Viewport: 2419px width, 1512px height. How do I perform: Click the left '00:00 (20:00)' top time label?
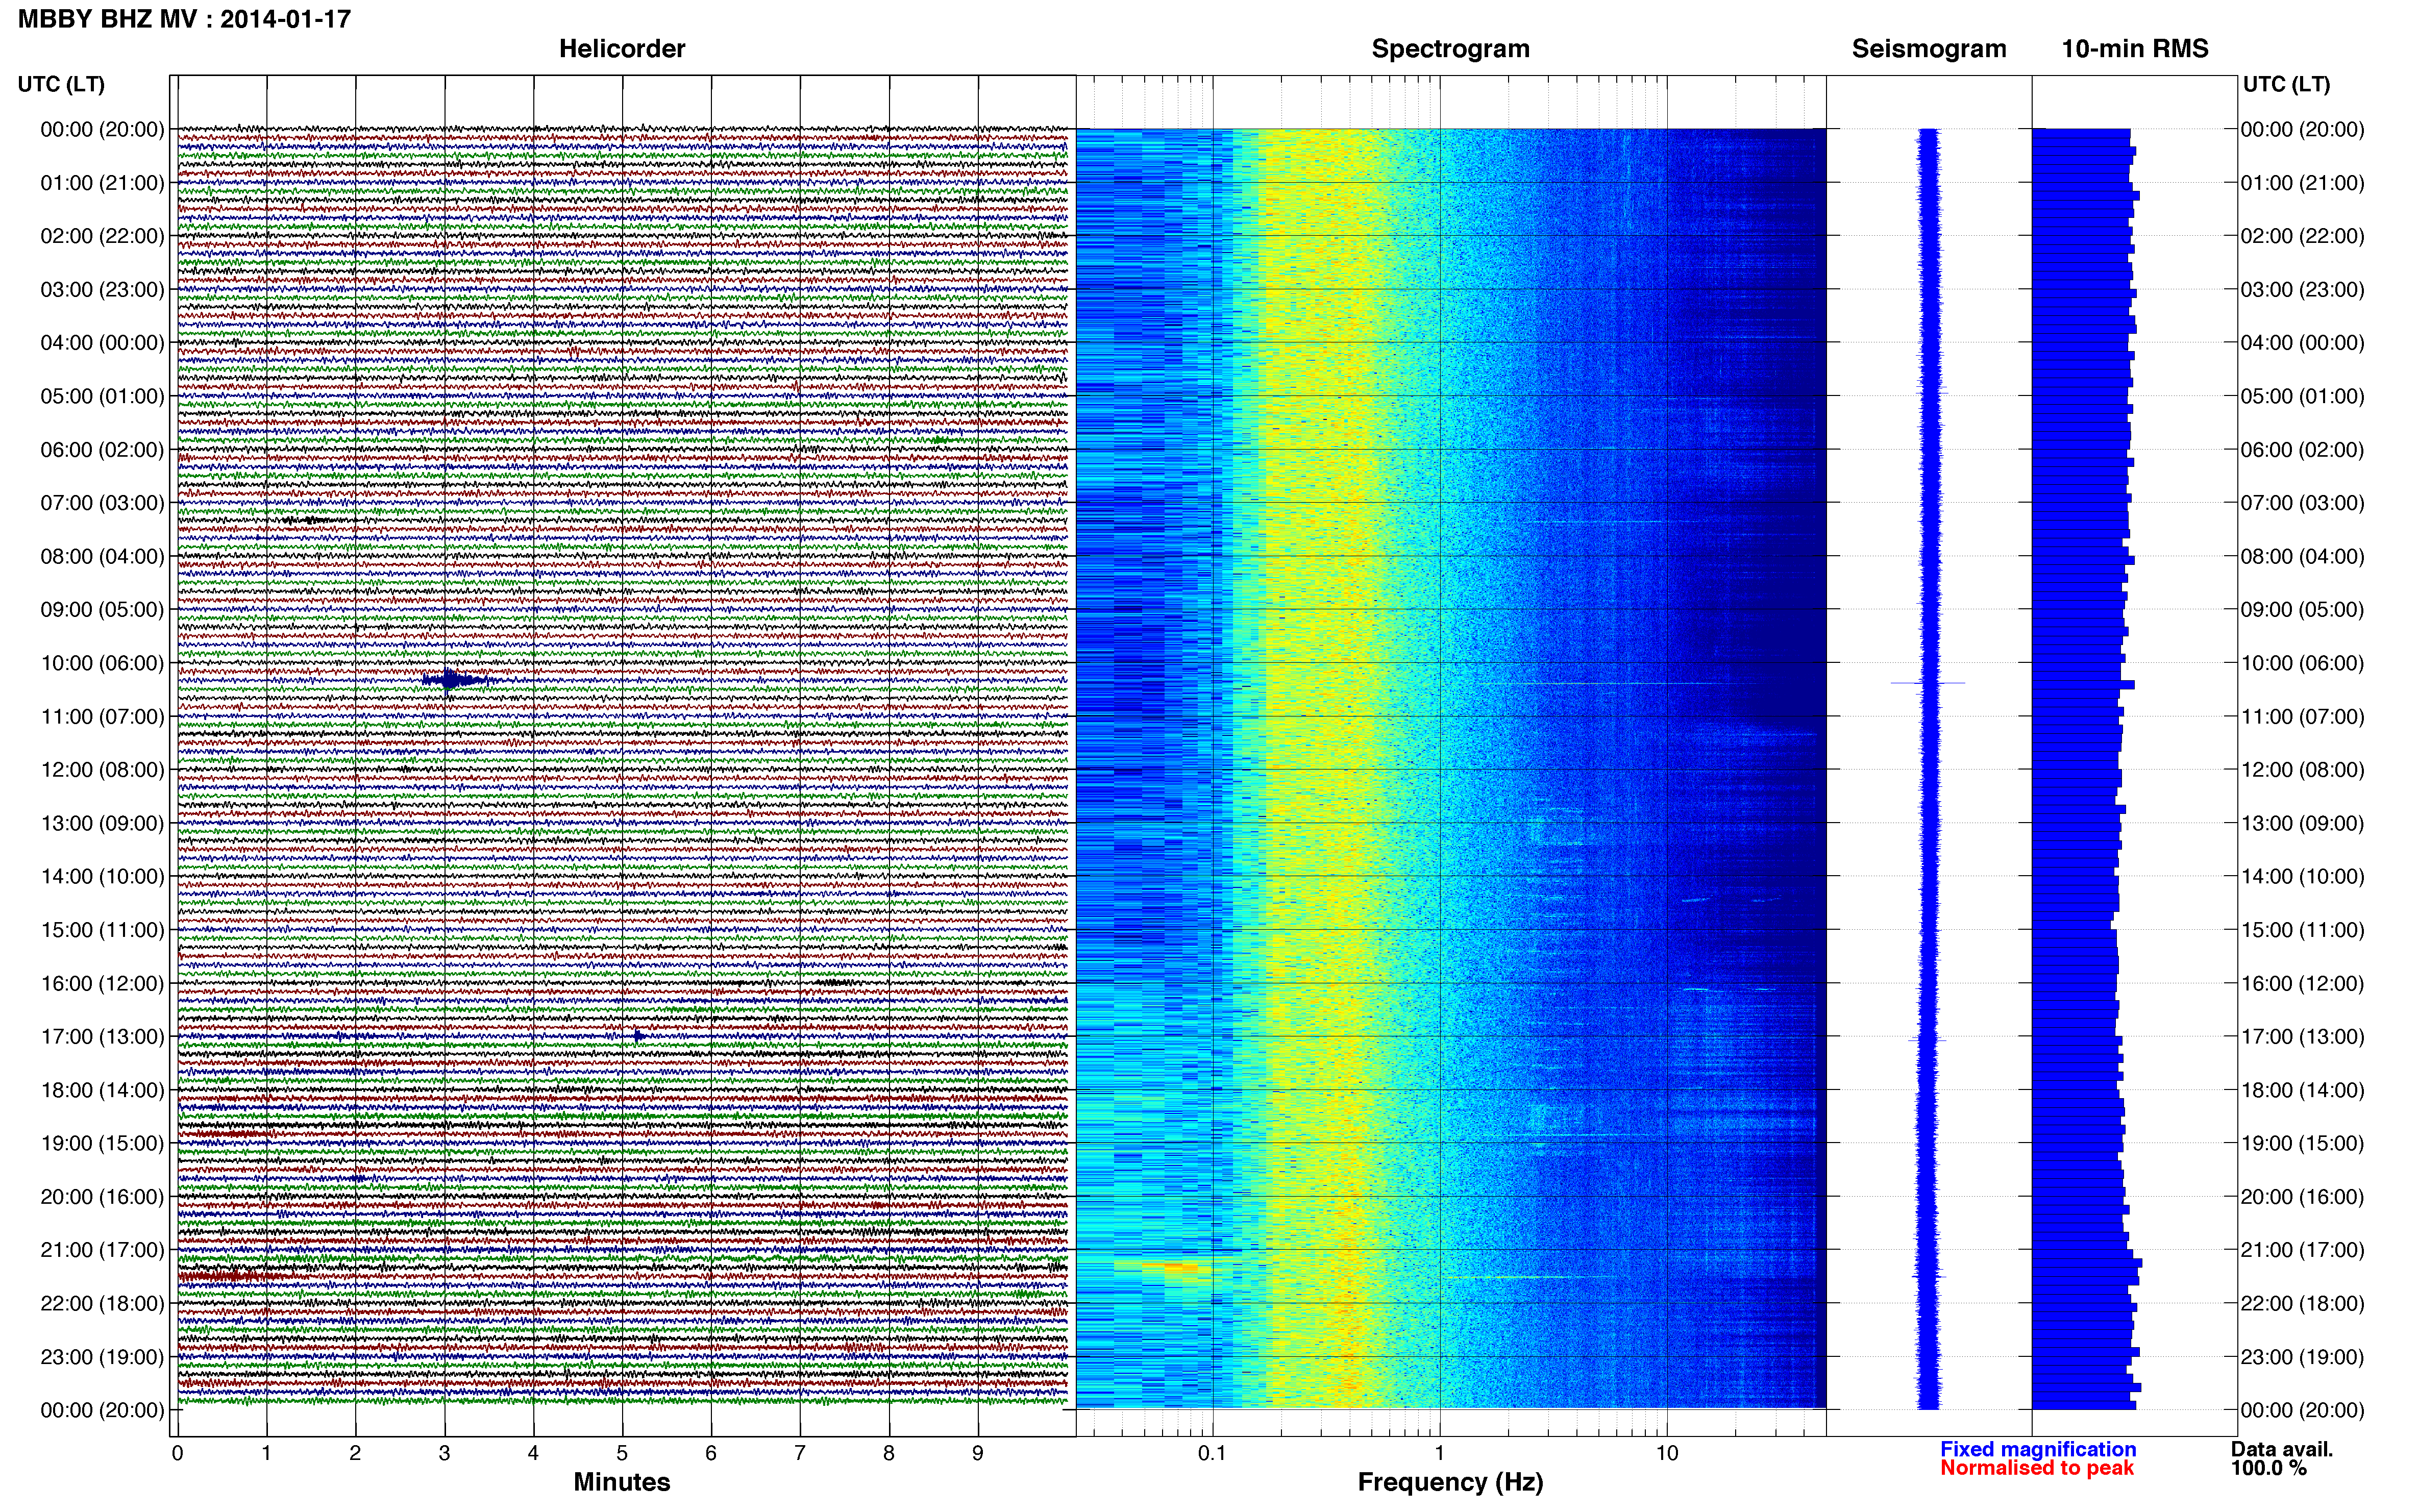pyautogui.click(x=102, y=130)
